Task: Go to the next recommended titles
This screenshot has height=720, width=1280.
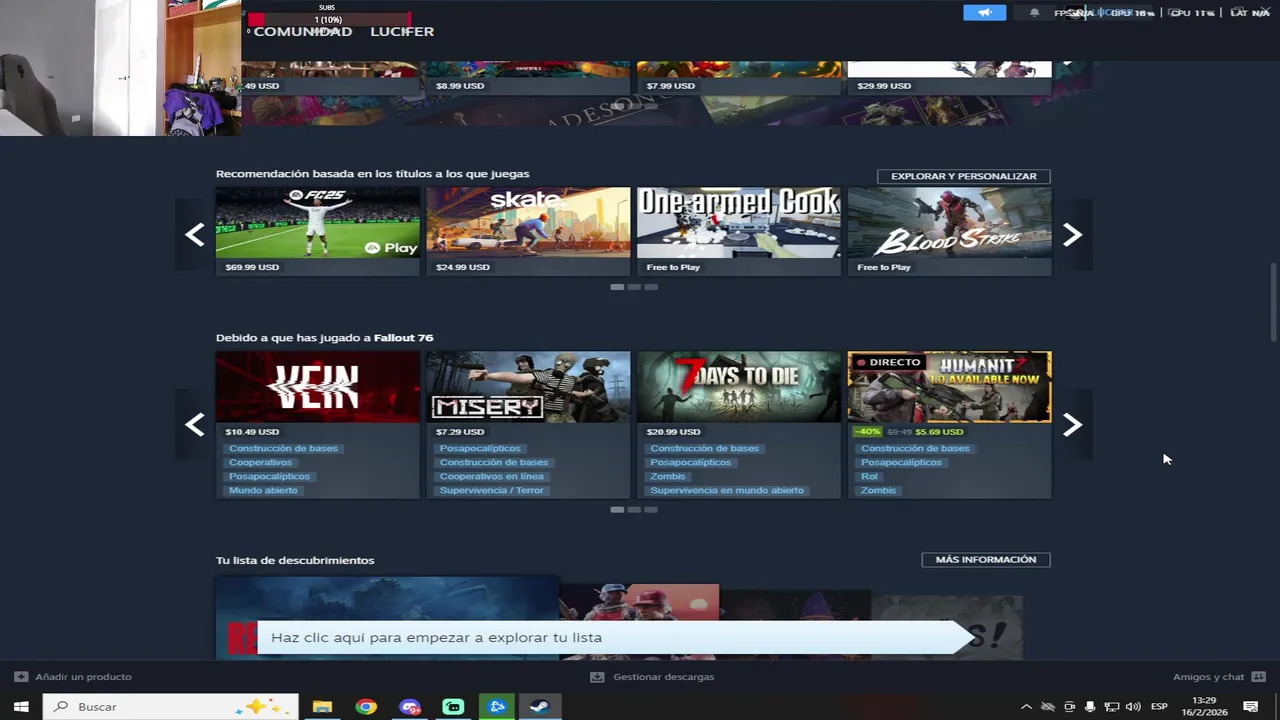Action: click(1072, 235)
